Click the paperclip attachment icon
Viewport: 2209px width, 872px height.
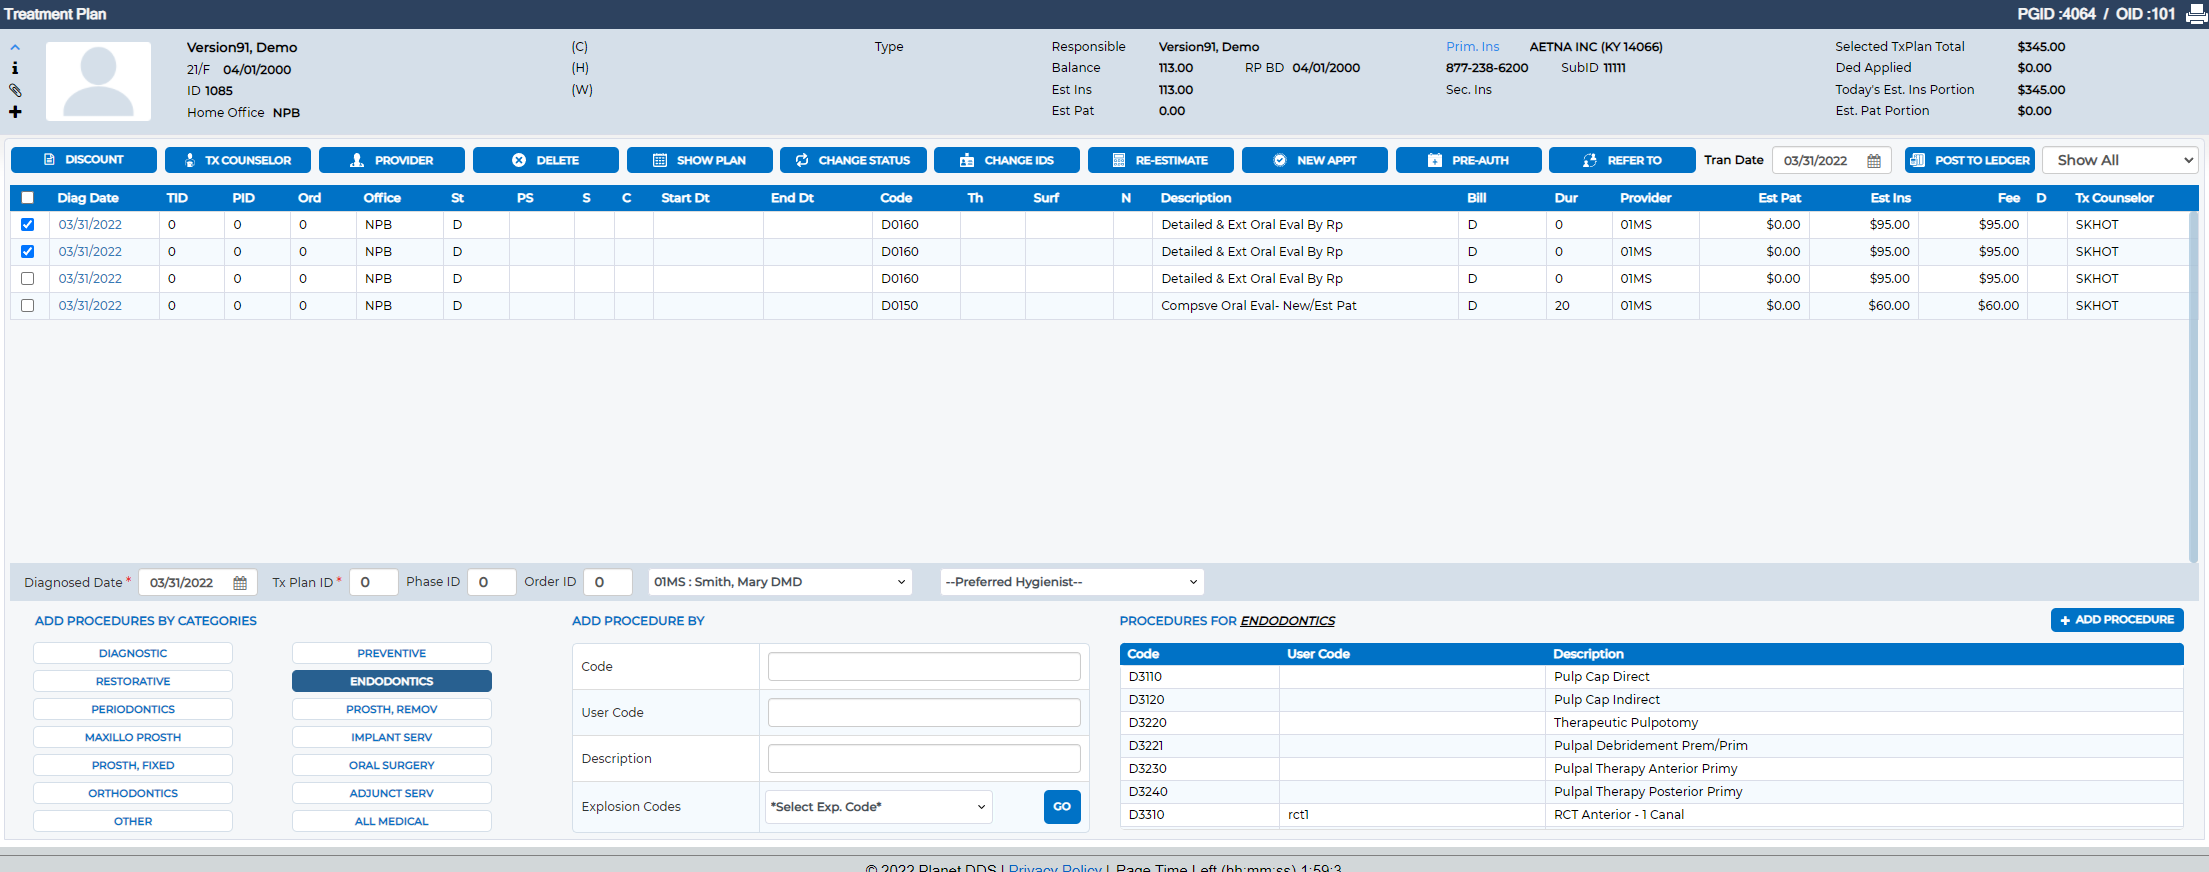tap(15, 90)
